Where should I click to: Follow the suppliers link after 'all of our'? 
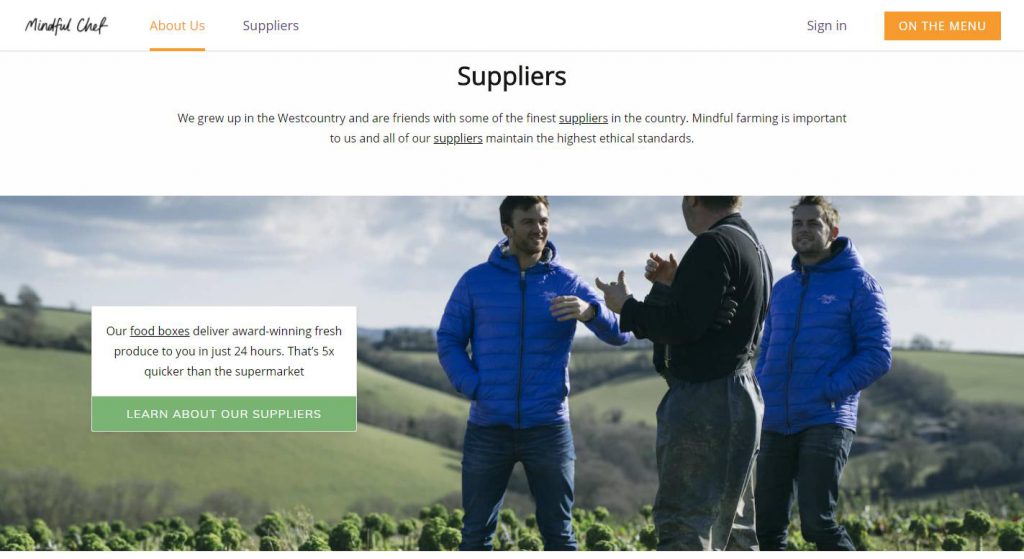[458, 138]
